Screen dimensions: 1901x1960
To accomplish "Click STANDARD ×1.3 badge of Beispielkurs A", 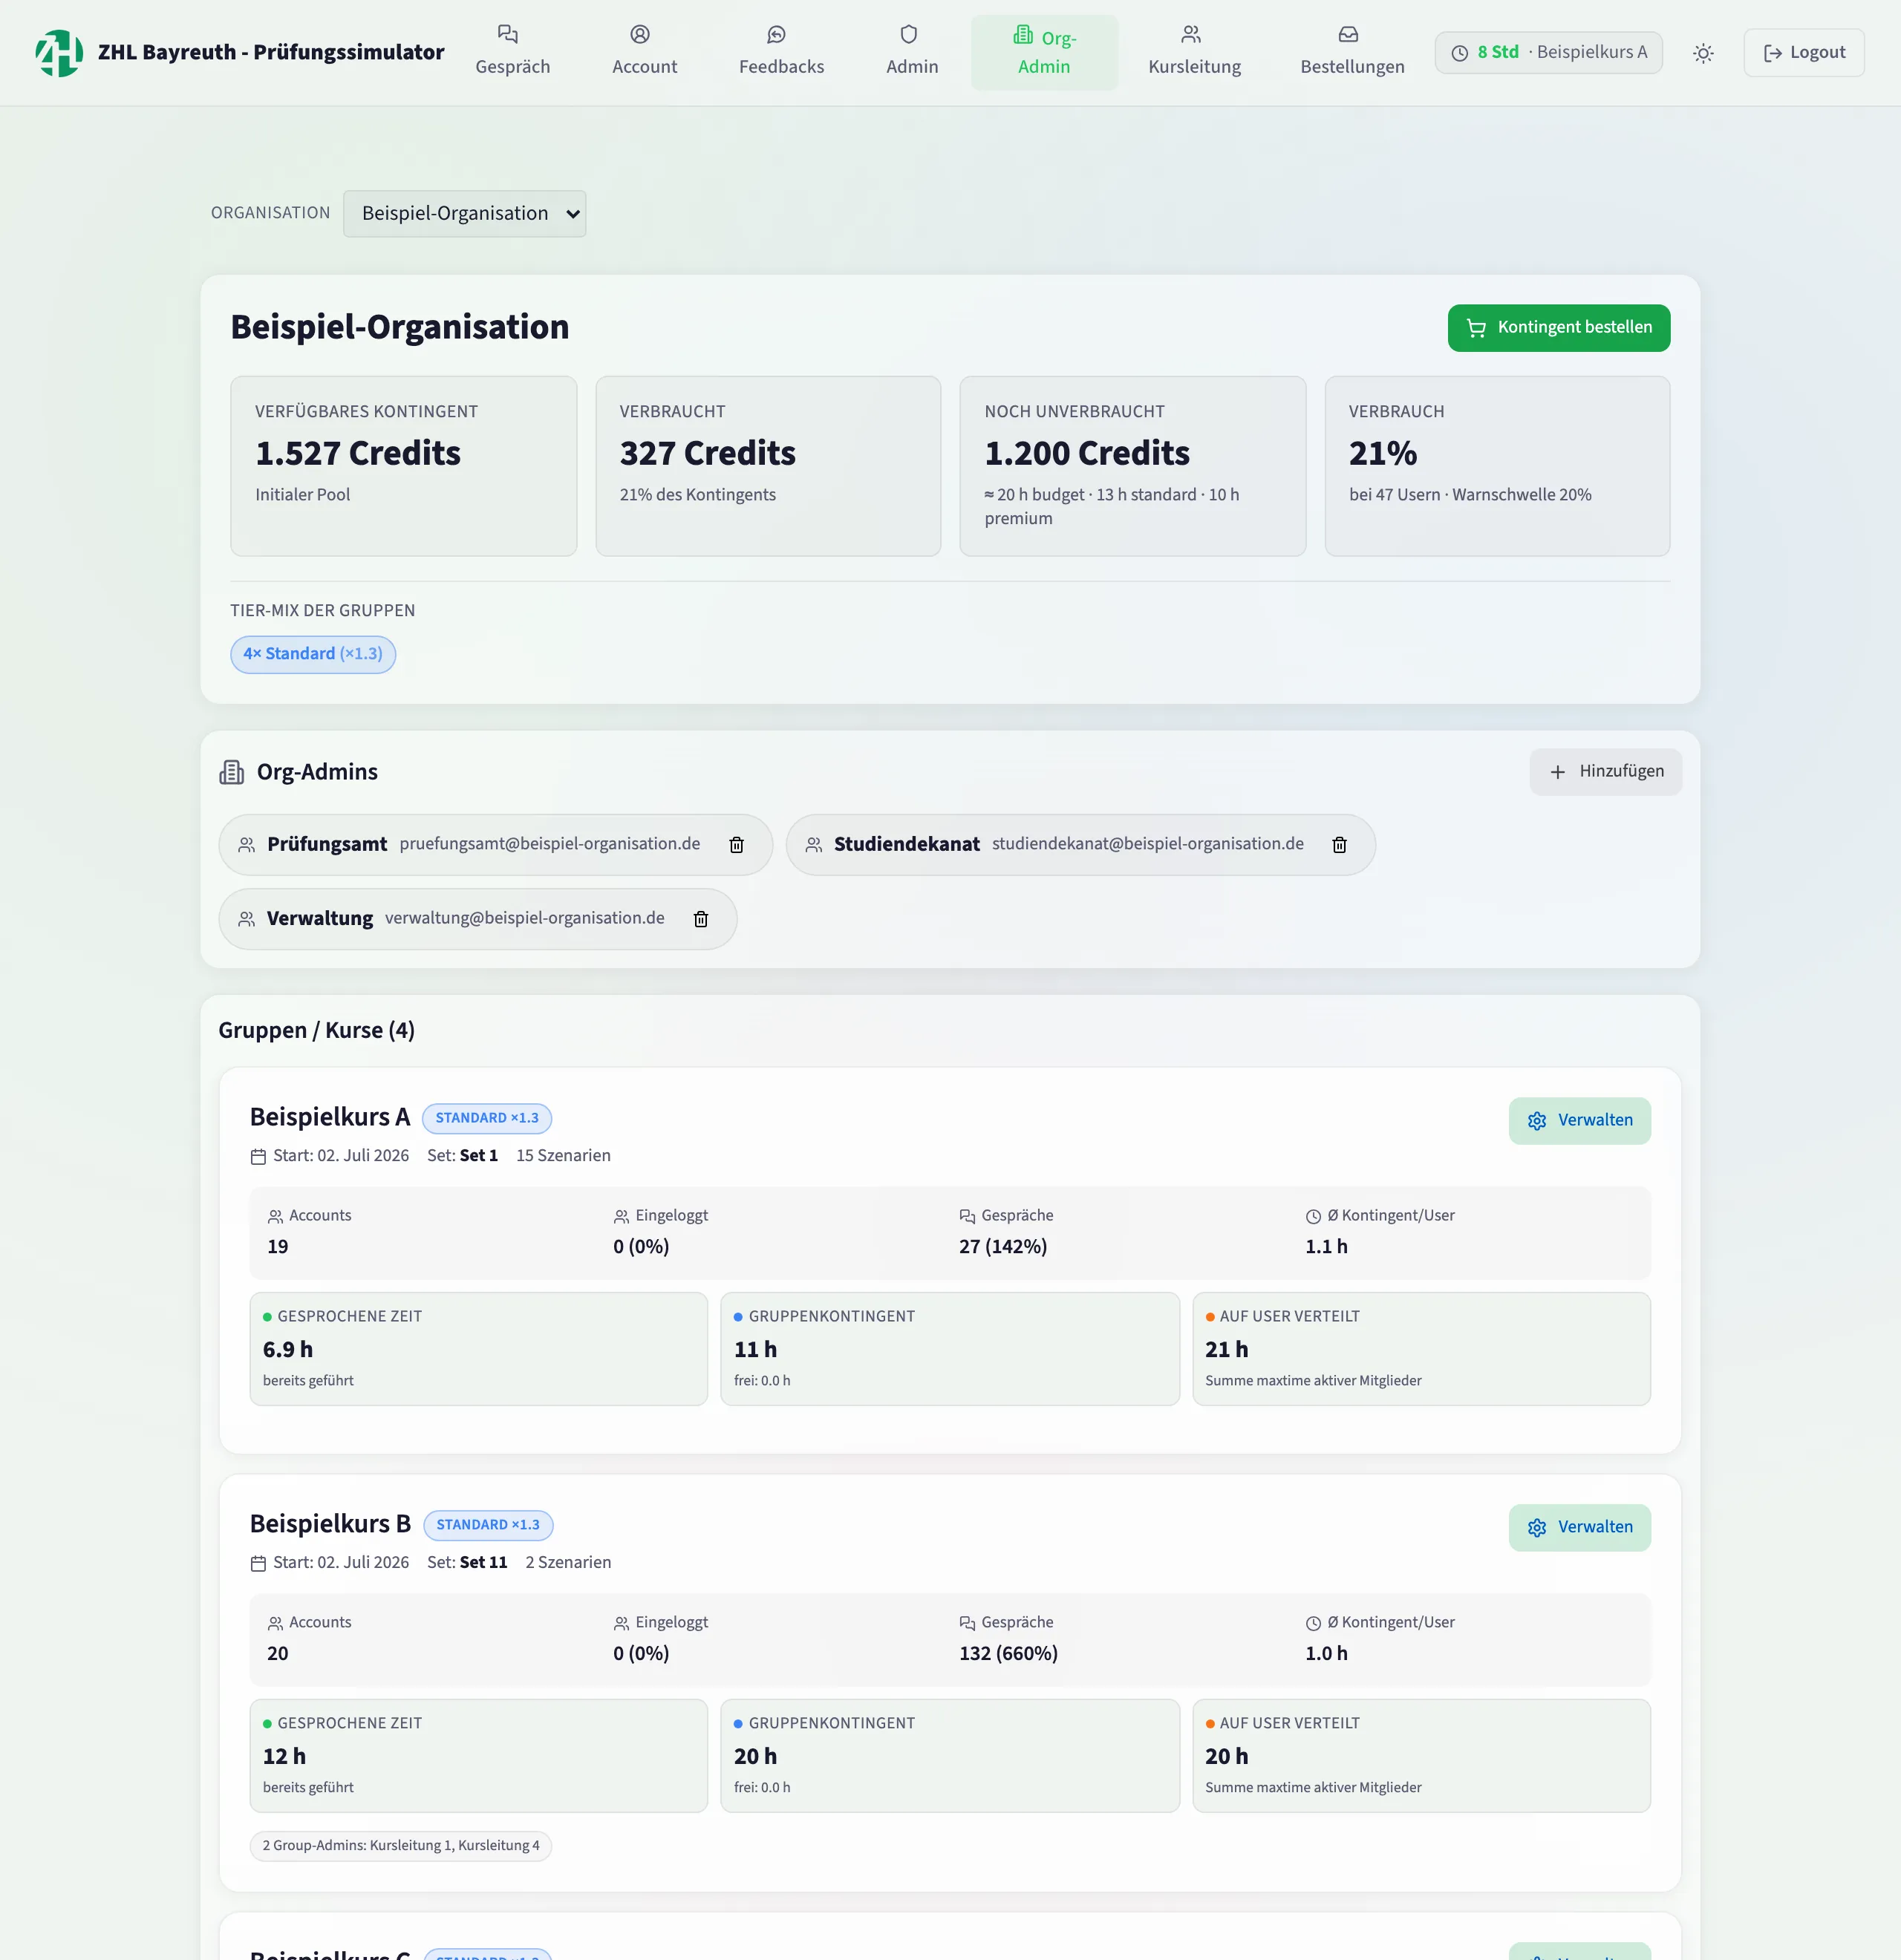I will (x=487, y=1118).
